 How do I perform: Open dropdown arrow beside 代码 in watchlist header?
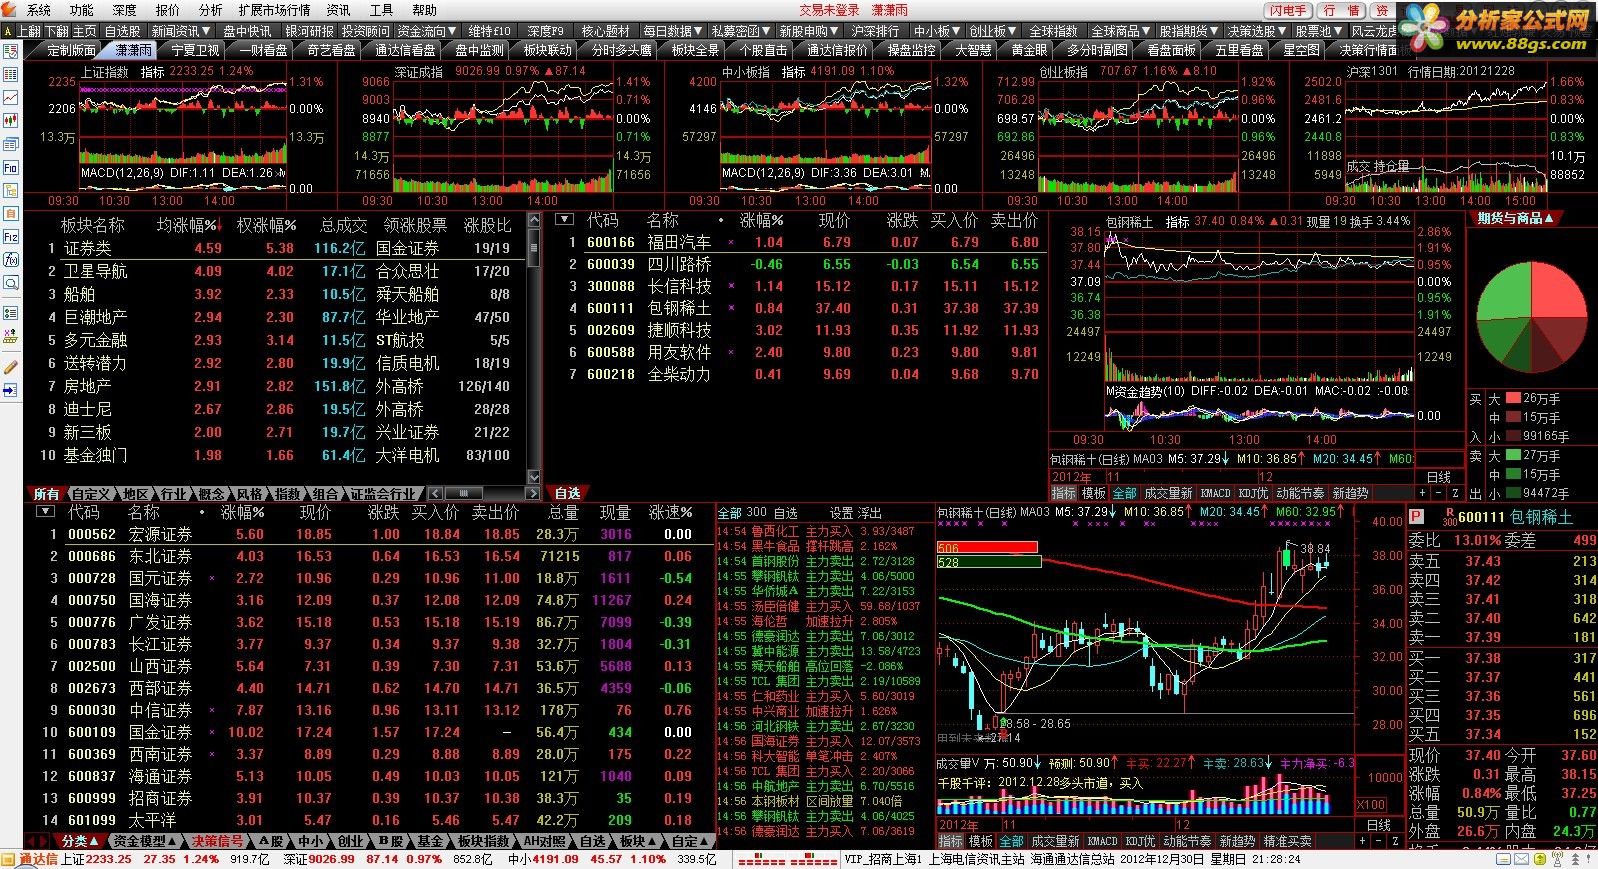(x=565, y=219)
